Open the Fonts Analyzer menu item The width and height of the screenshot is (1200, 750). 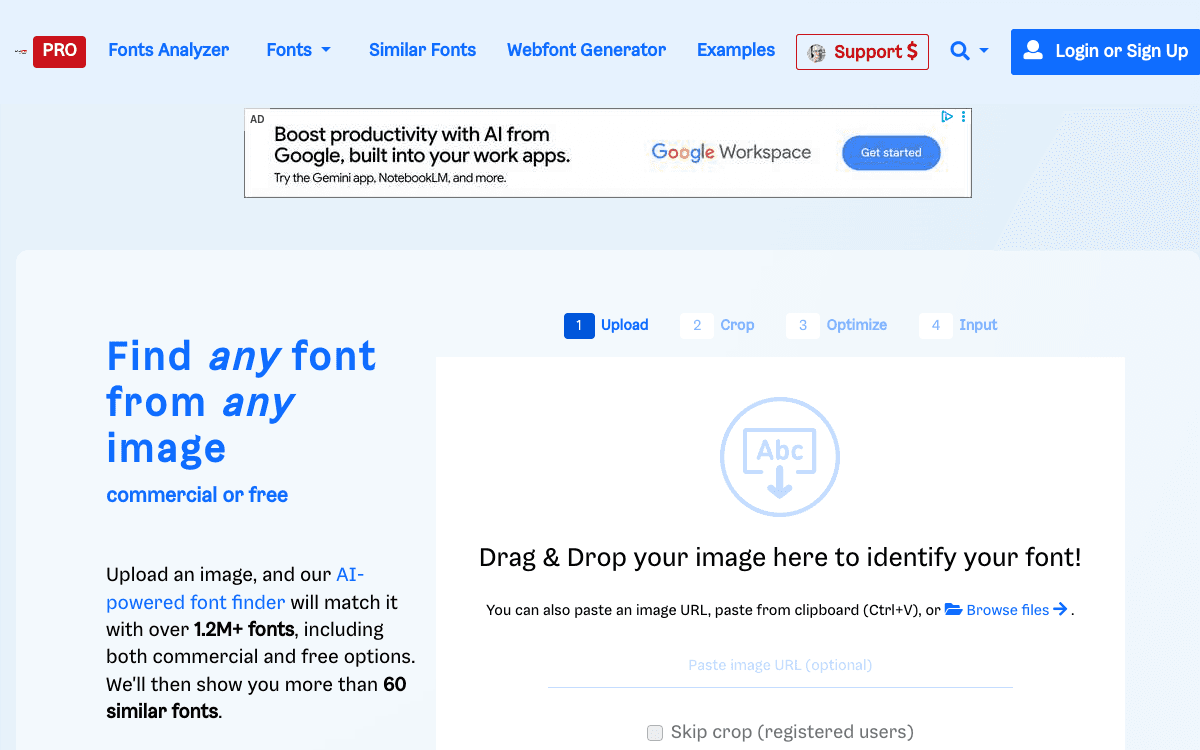(x=168, y=50)
